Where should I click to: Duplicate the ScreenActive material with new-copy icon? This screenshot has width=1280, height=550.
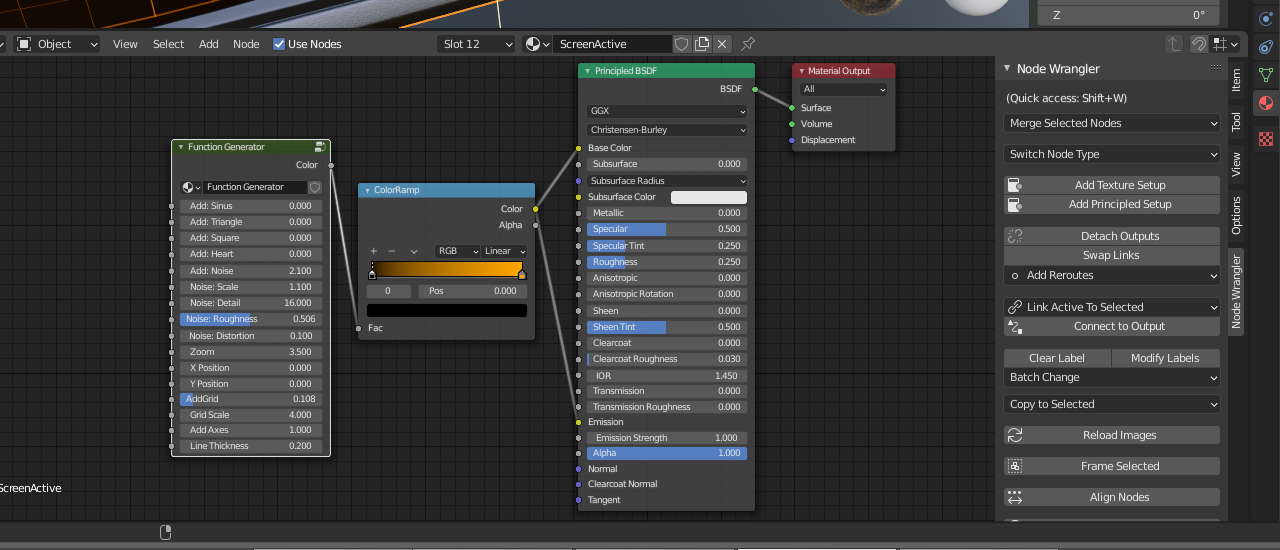(x=702, y=44)
